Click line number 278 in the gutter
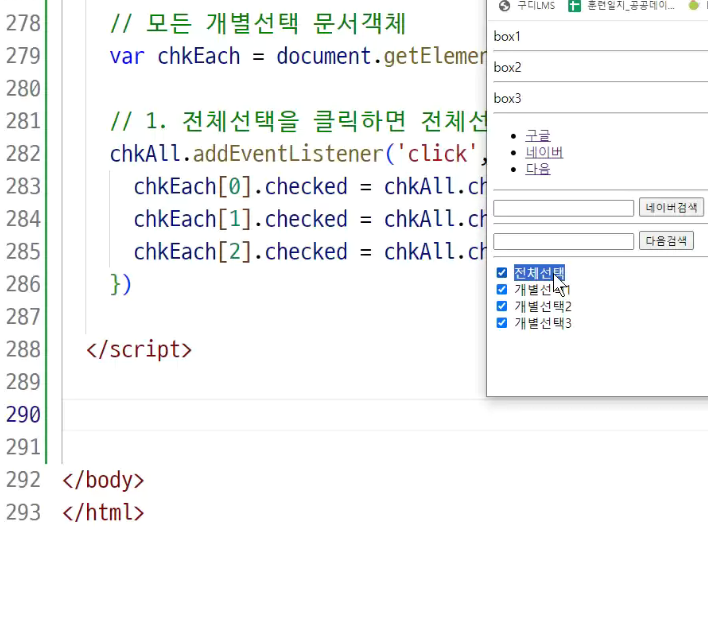This screenshot has width=708, height=623. (x=23, y=23)
